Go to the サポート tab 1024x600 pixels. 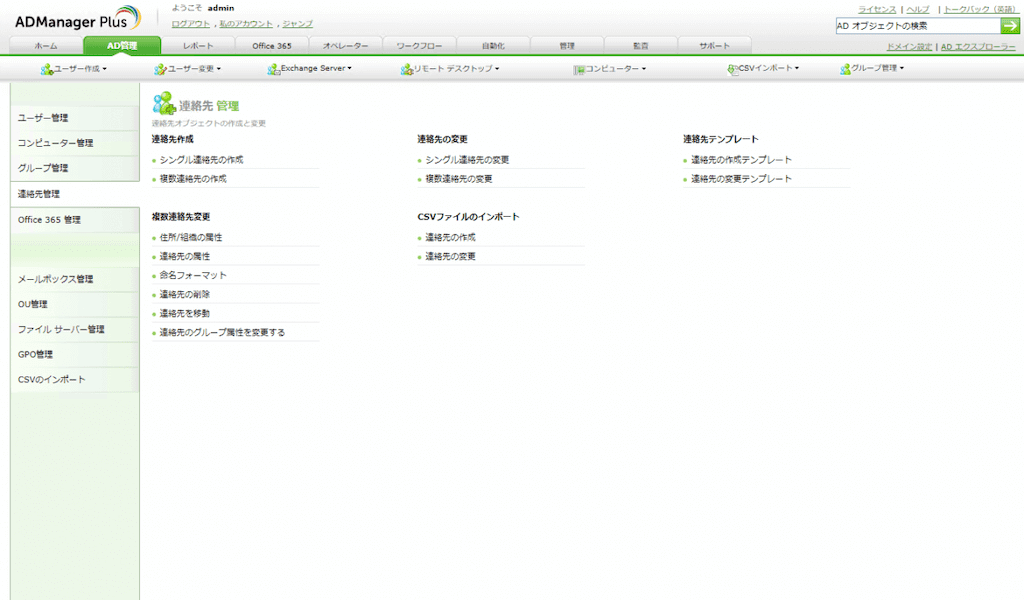click(714, 46)
